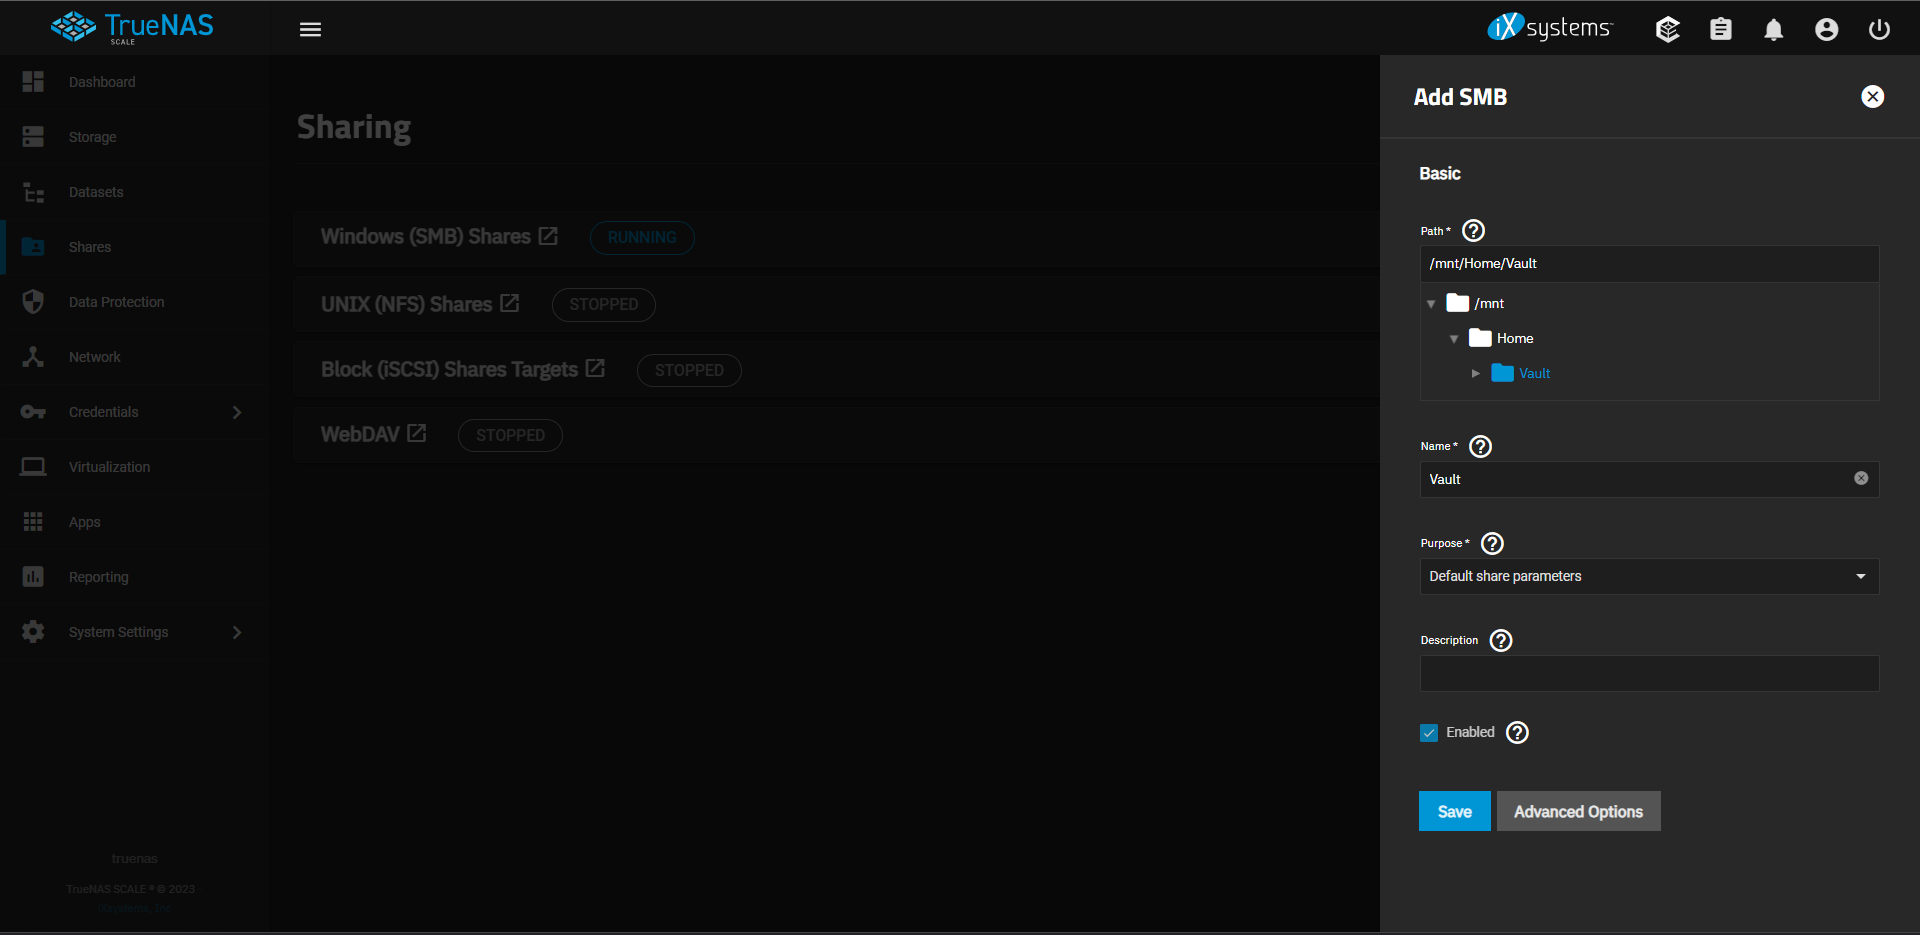The height and width of the screenshot is (935, 1920).
Task: Expand the Credentials submenu arrow
Action: pos(237,412)
